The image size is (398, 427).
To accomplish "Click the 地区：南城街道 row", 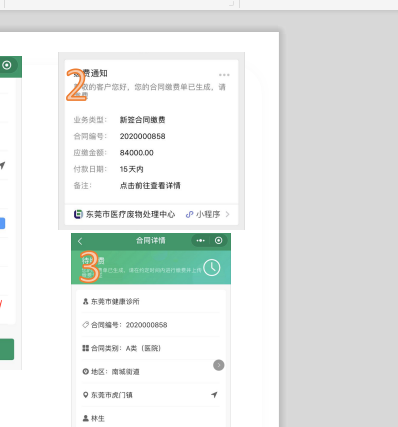I will [151, 371].
